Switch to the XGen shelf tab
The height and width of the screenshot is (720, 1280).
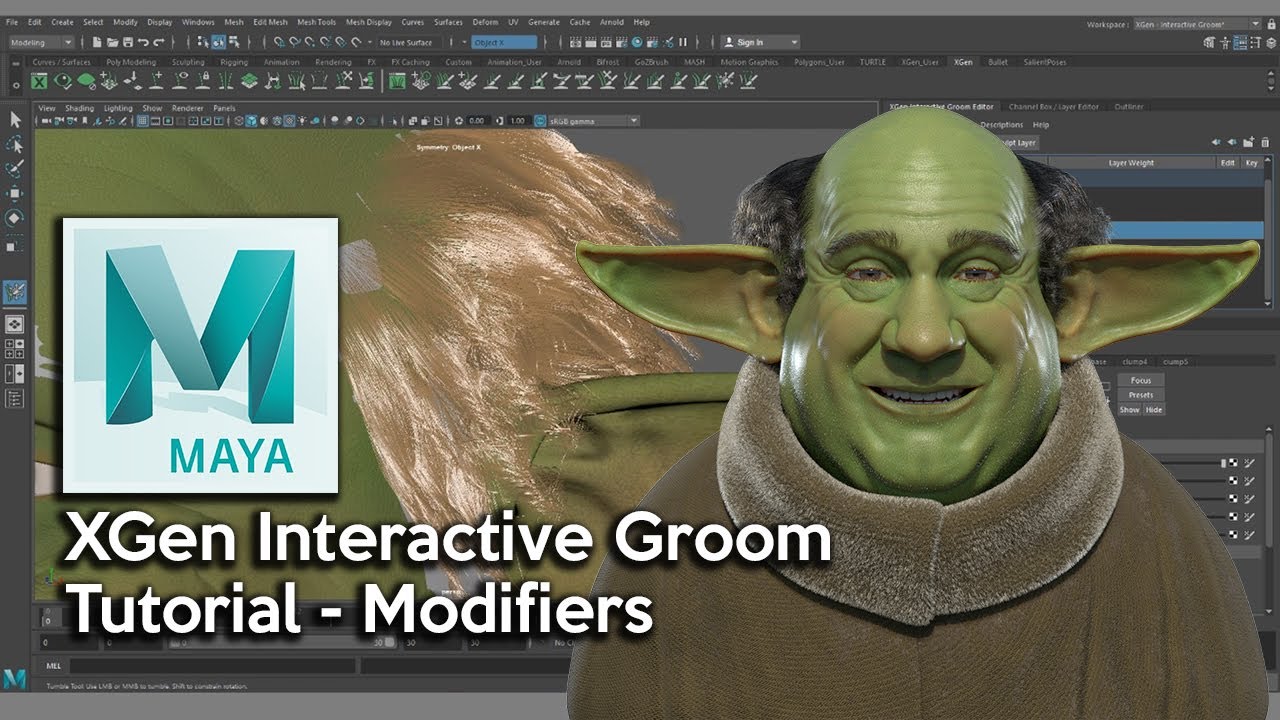(963, 62)
